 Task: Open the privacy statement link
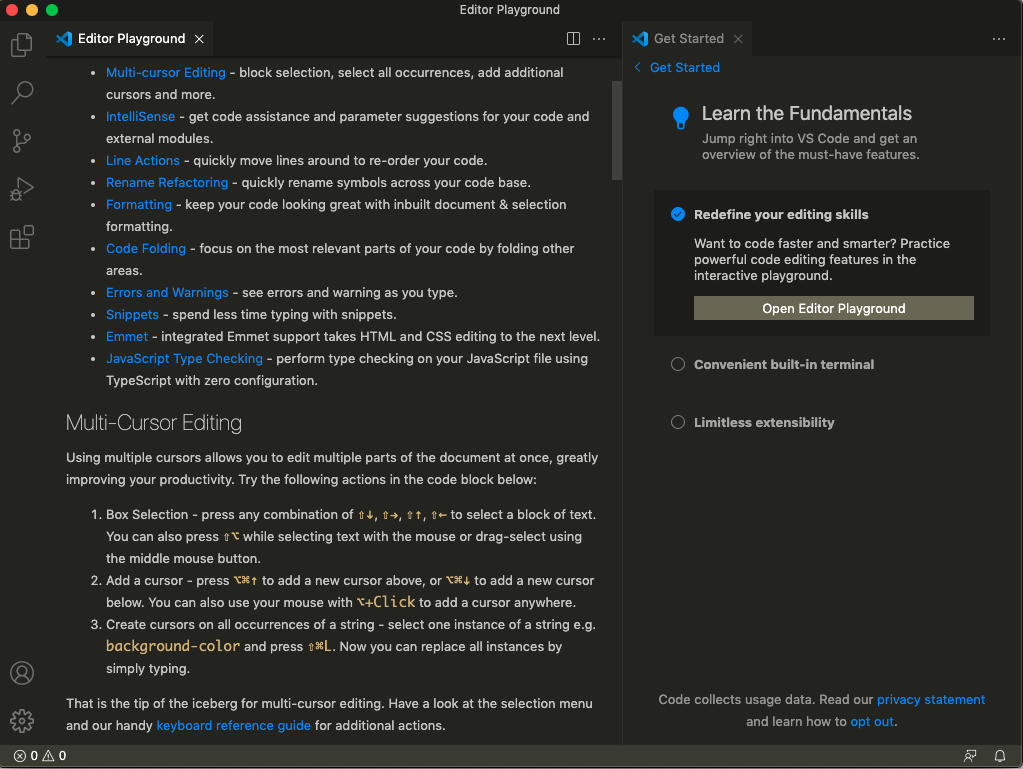coord(930,699)
